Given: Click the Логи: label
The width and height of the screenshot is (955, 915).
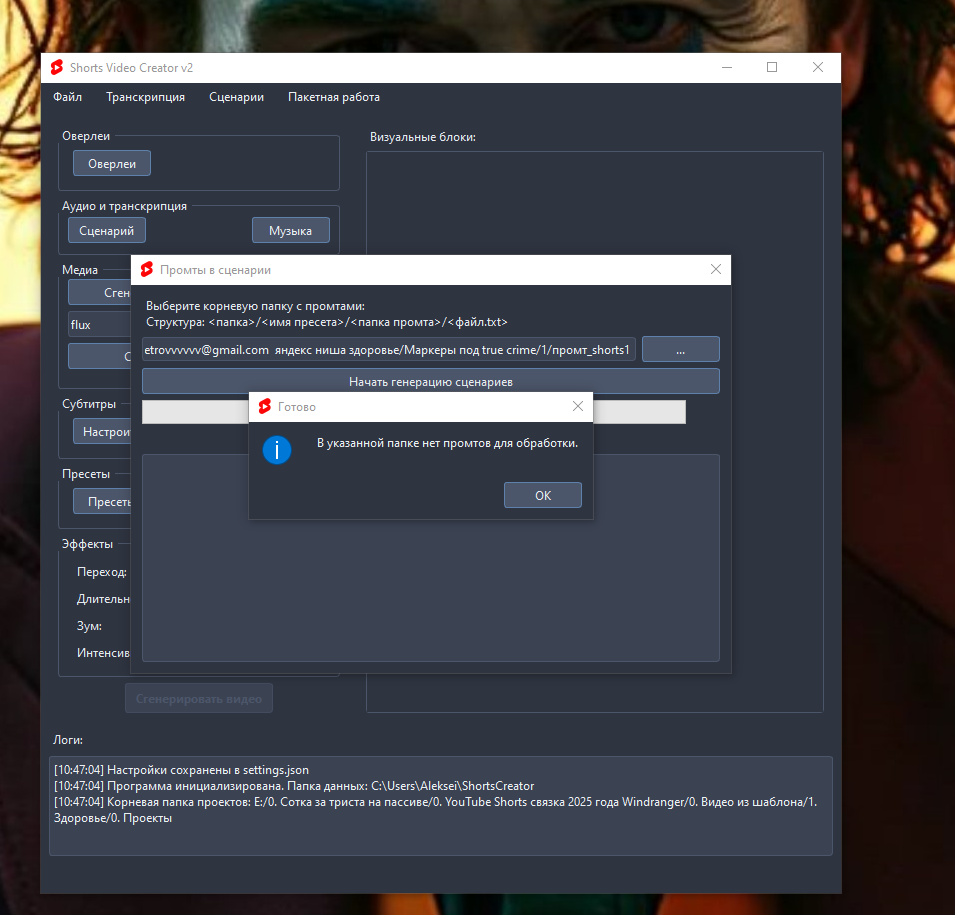Looking at the screenshot, I should tap(68, 740).
